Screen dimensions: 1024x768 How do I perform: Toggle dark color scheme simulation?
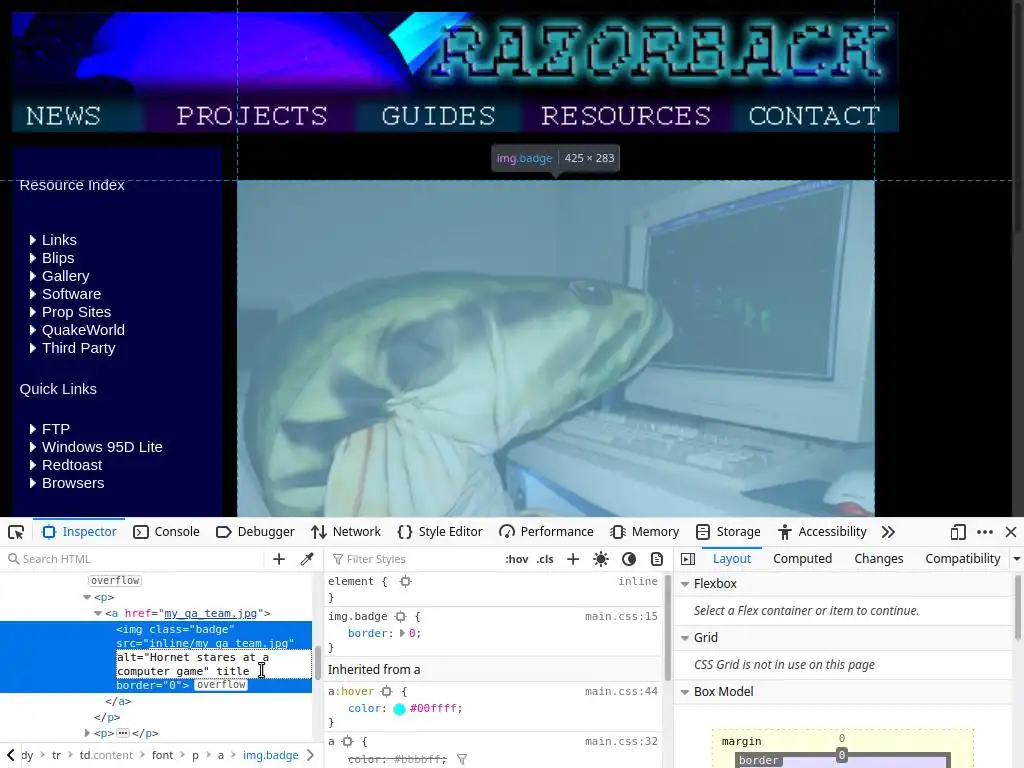click(629, 559)
